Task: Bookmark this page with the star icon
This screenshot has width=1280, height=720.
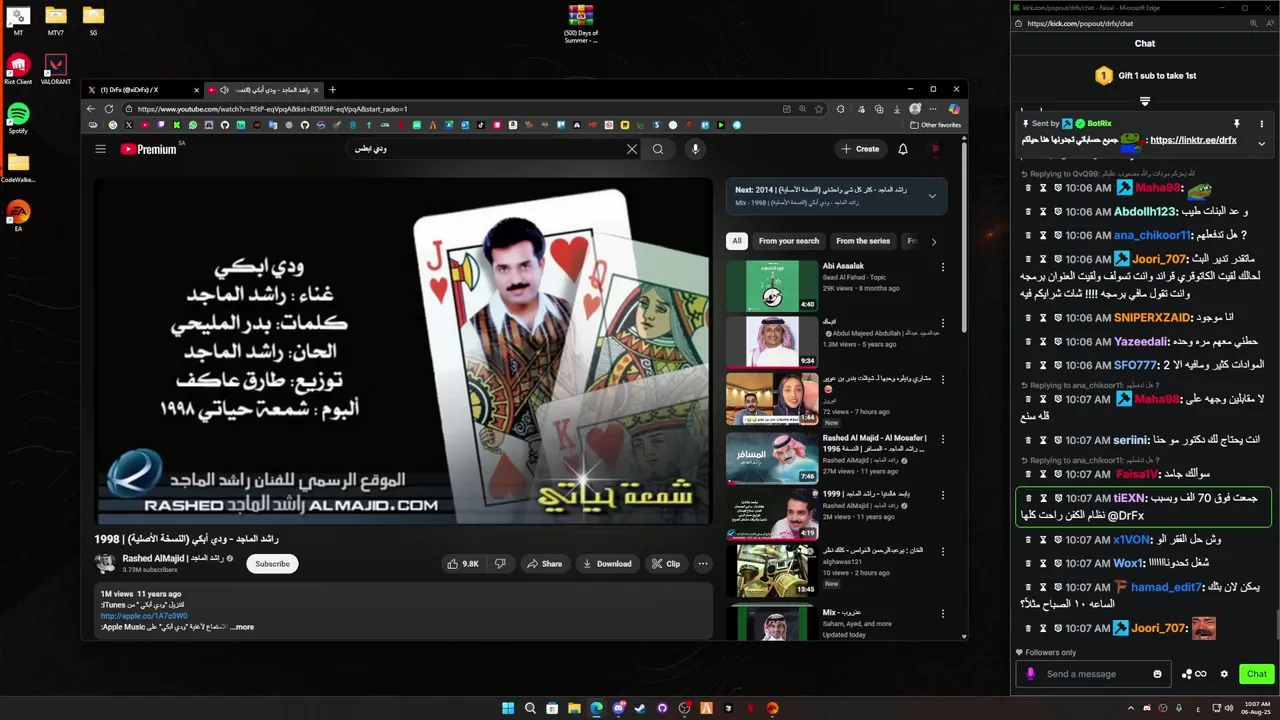Action: [819, 109]
